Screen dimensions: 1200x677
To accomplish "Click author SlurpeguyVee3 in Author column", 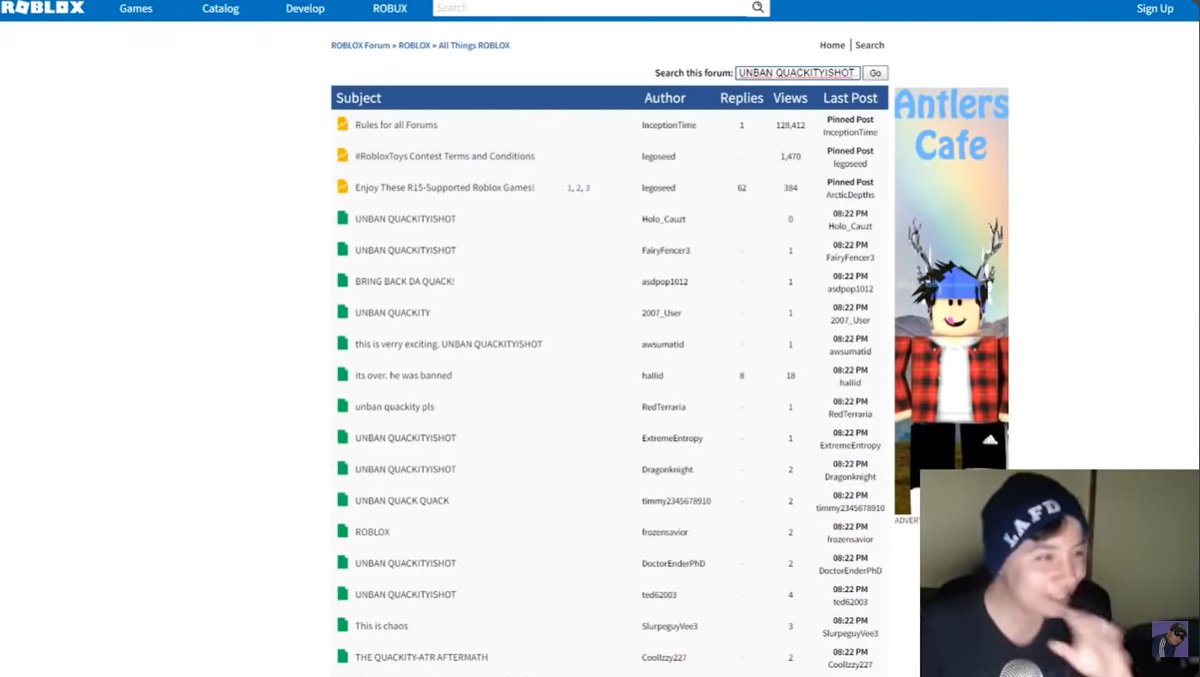I will [670, 626].
